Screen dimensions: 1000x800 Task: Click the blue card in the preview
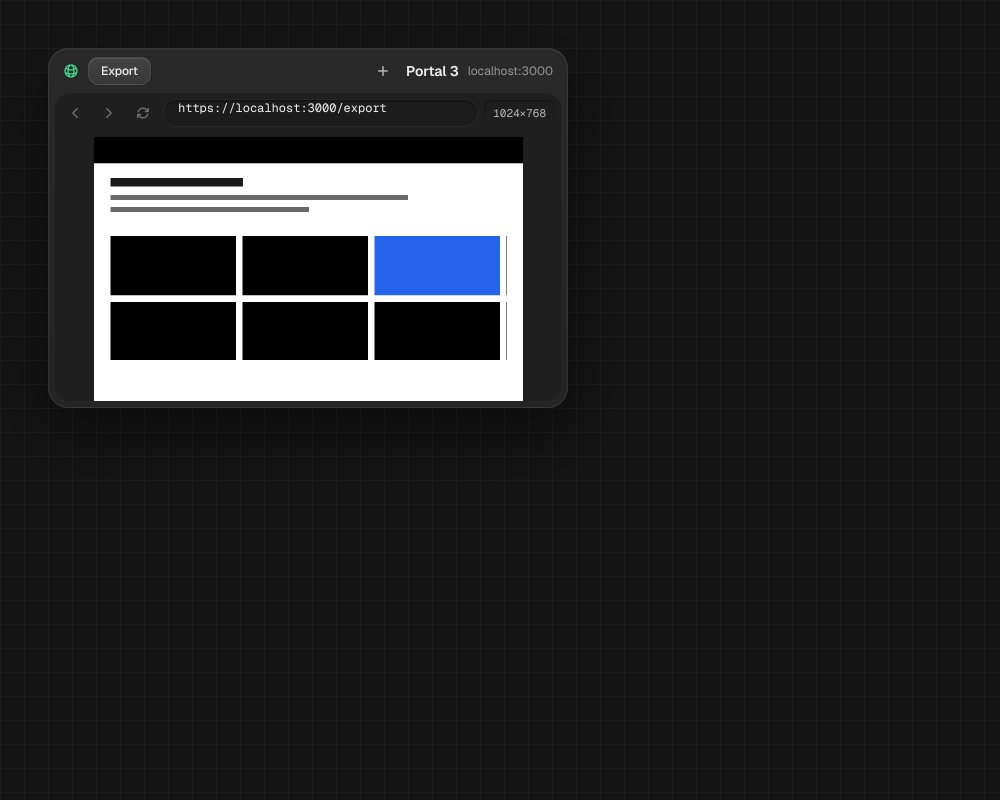(x=437, y=265)
